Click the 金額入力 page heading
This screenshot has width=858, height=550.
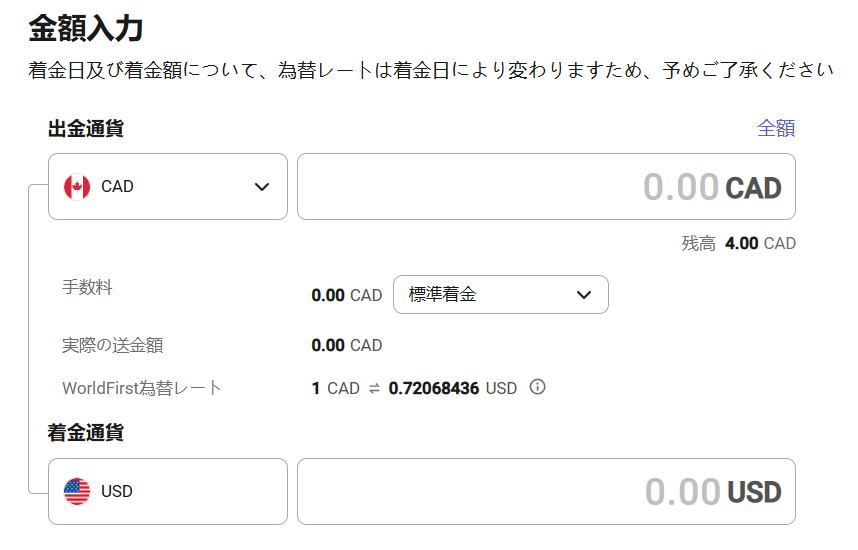[x=86, y=28]
